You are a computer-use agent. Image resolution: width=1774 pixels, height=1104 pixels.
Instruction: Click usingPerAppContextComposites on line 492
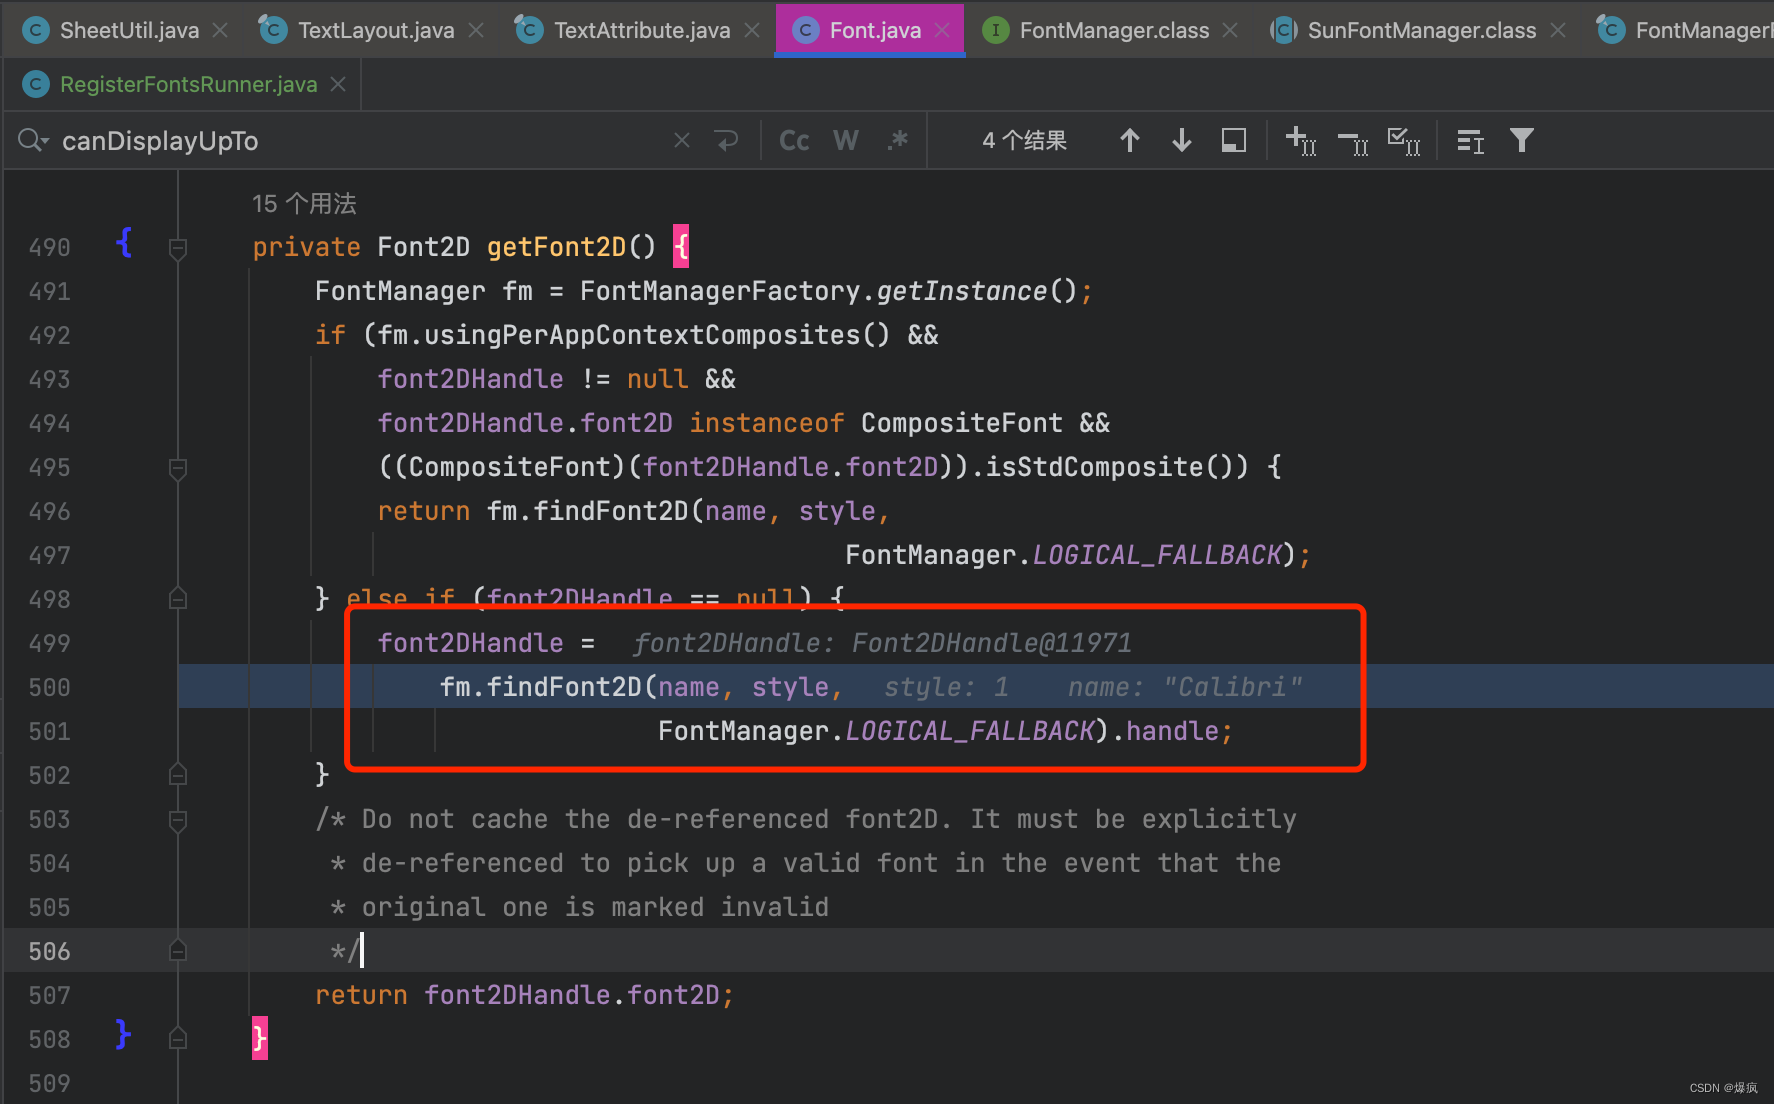point(642,335)
